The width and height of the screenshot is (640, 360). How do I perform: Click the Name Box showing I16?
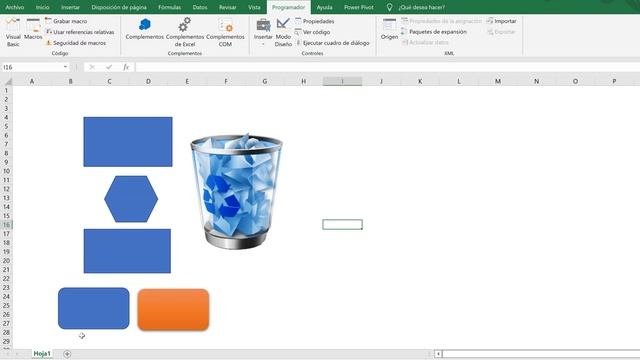31,67
